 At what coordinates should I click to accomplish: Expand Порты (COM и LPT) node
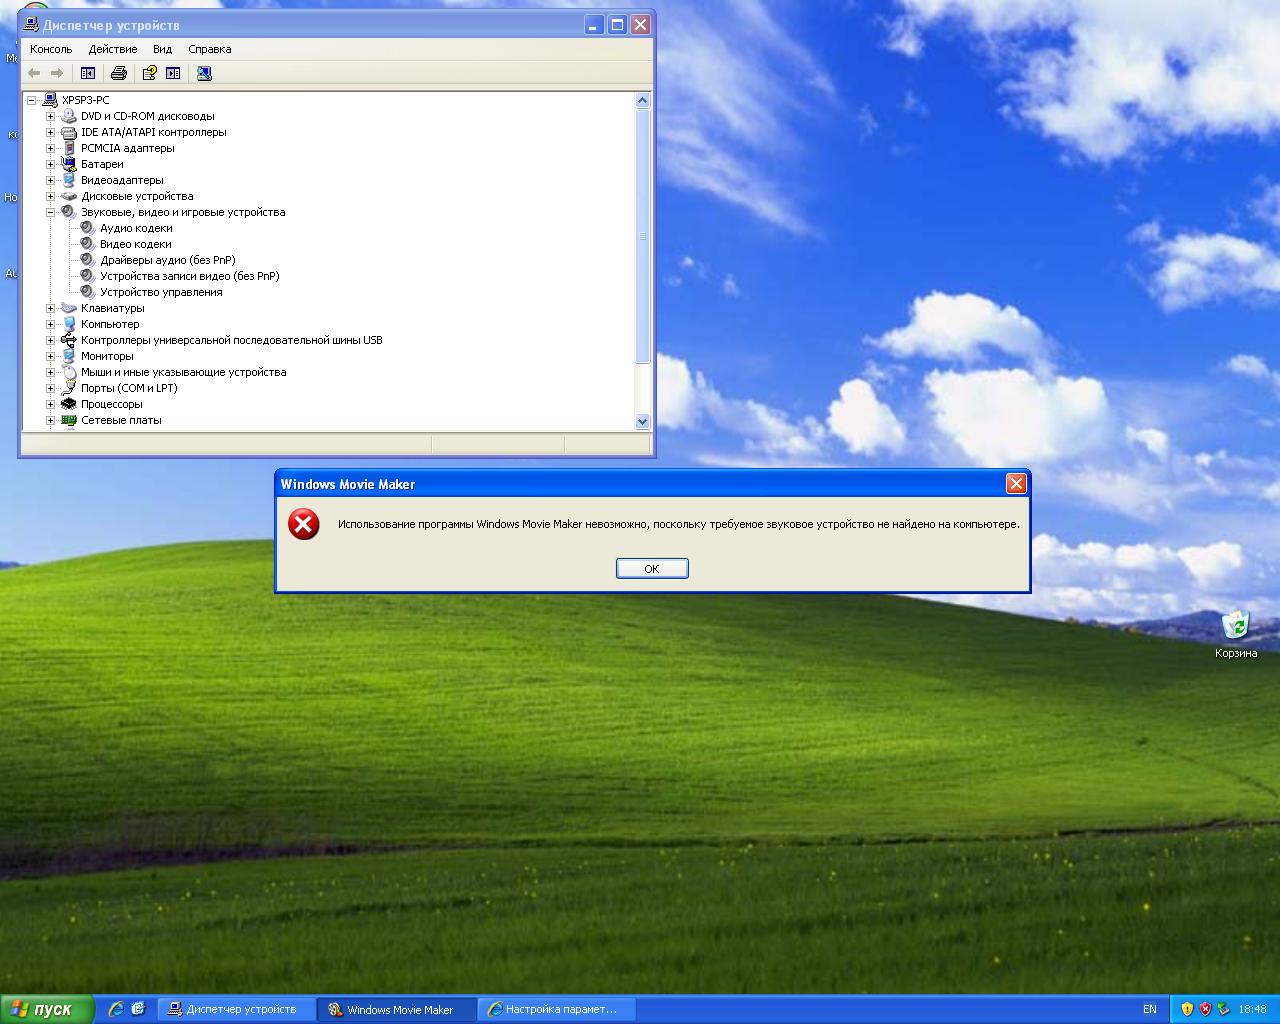pyautogui.click(x=50, y=388)
